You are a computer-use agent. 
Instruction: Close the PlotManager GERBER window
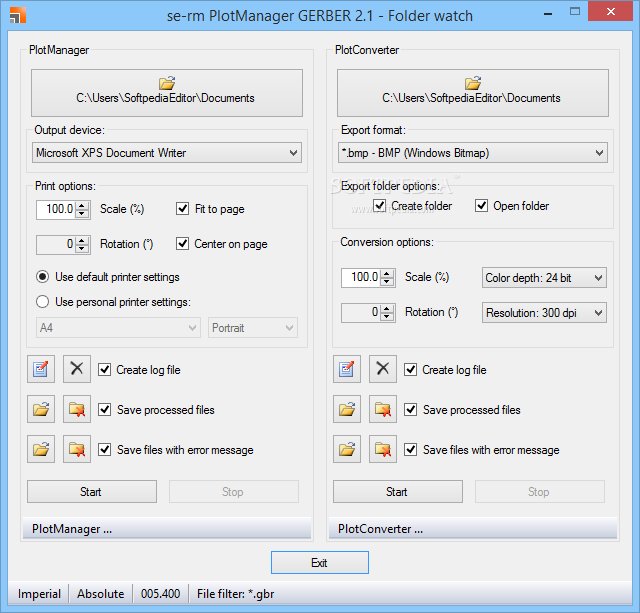pyautogui.click(x=611, y=11)
